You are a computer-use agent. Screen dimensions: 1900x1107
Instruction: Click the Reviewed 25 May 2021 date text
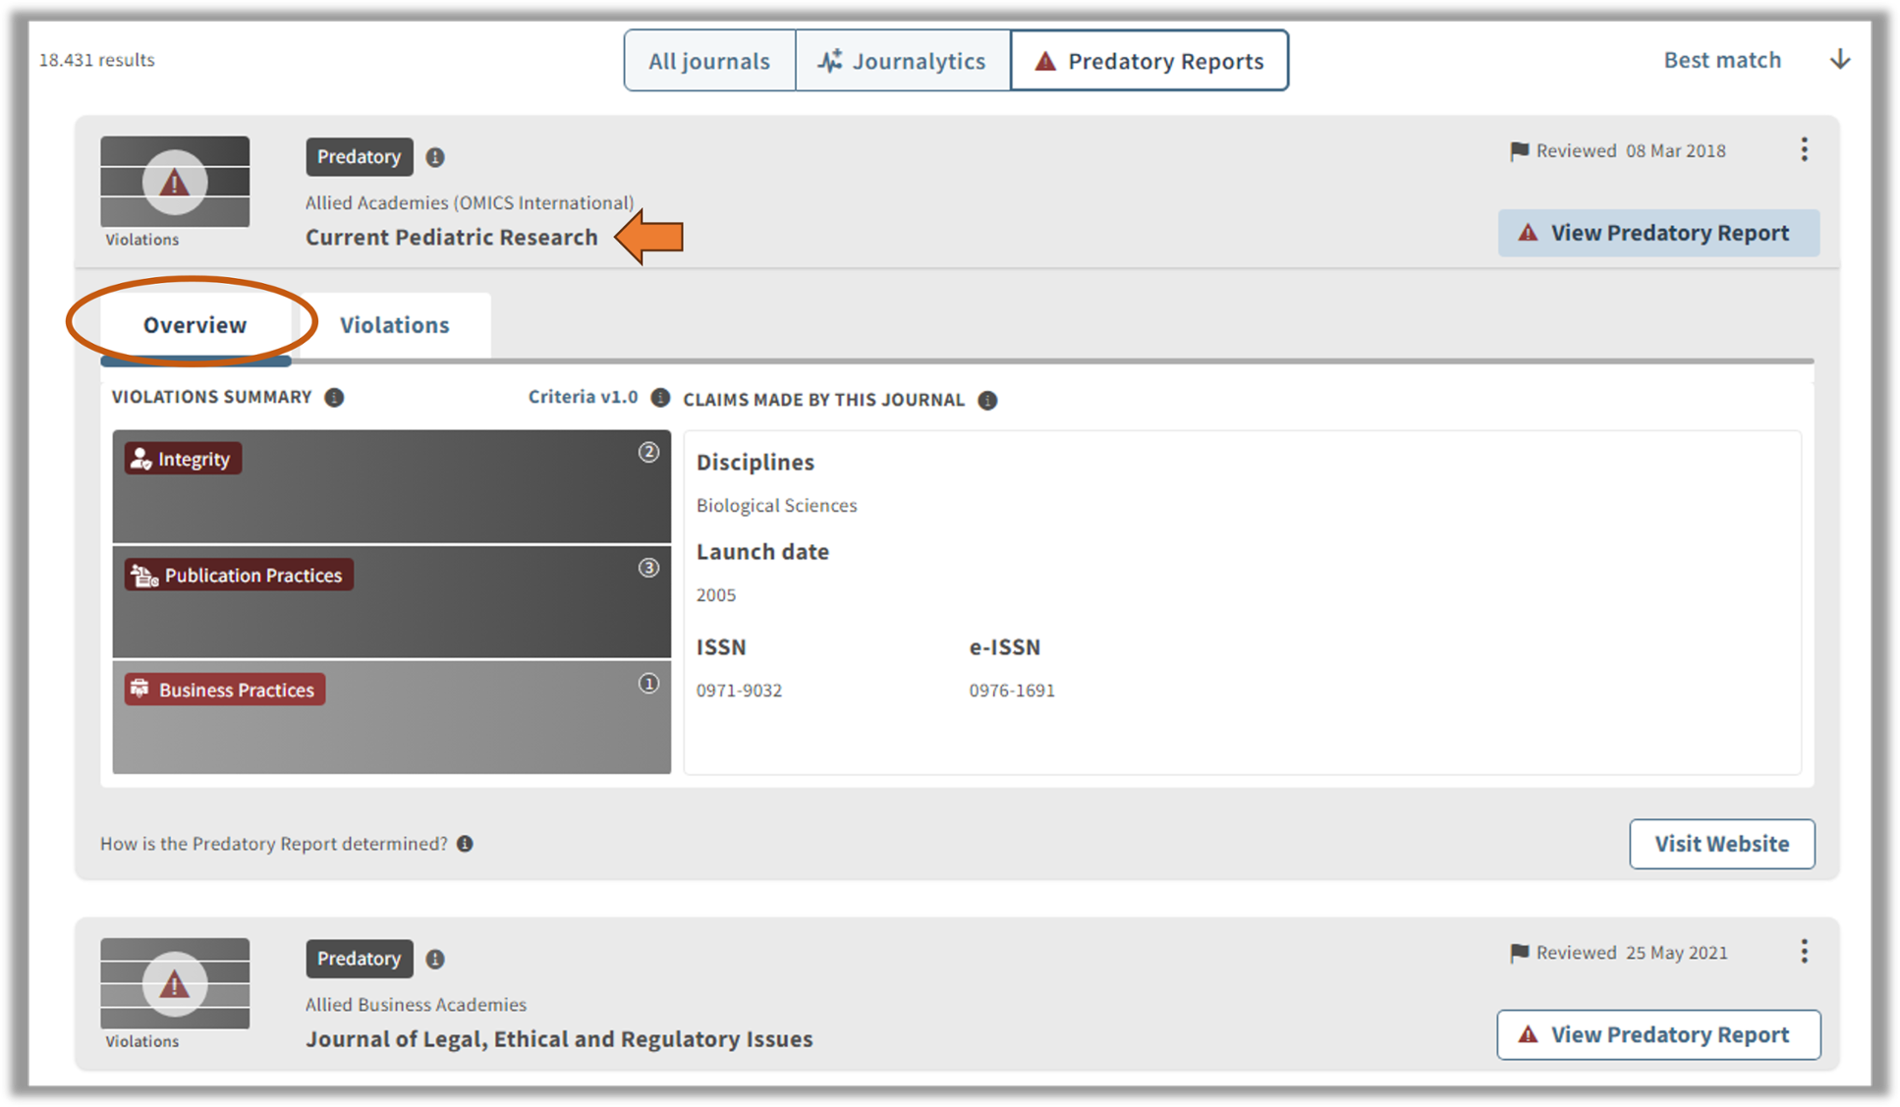point(1632,953)
